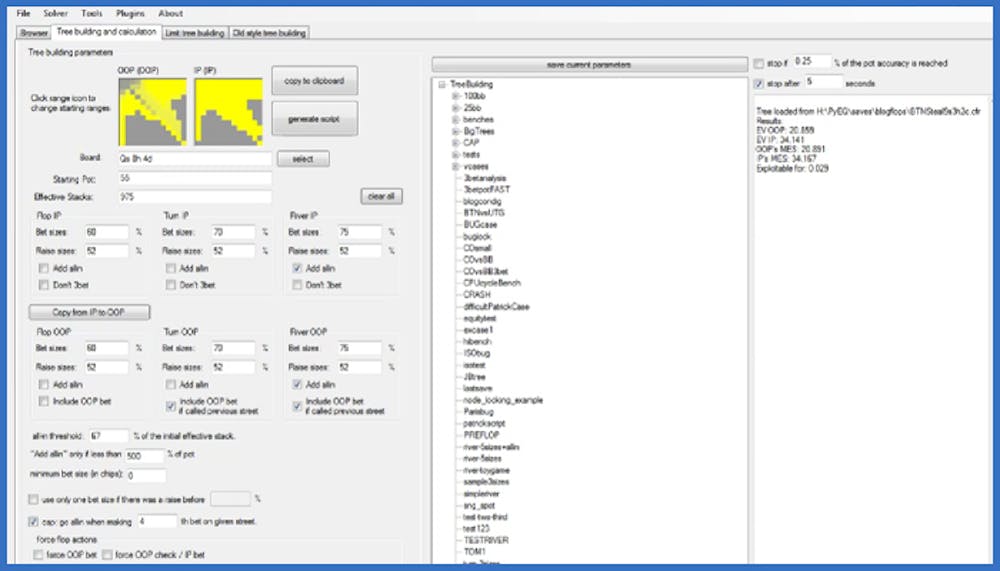This screenshot has height=571, width=1000.
Task: Click the clear all button
Action: pyautogui.click(x=381, y=196)
